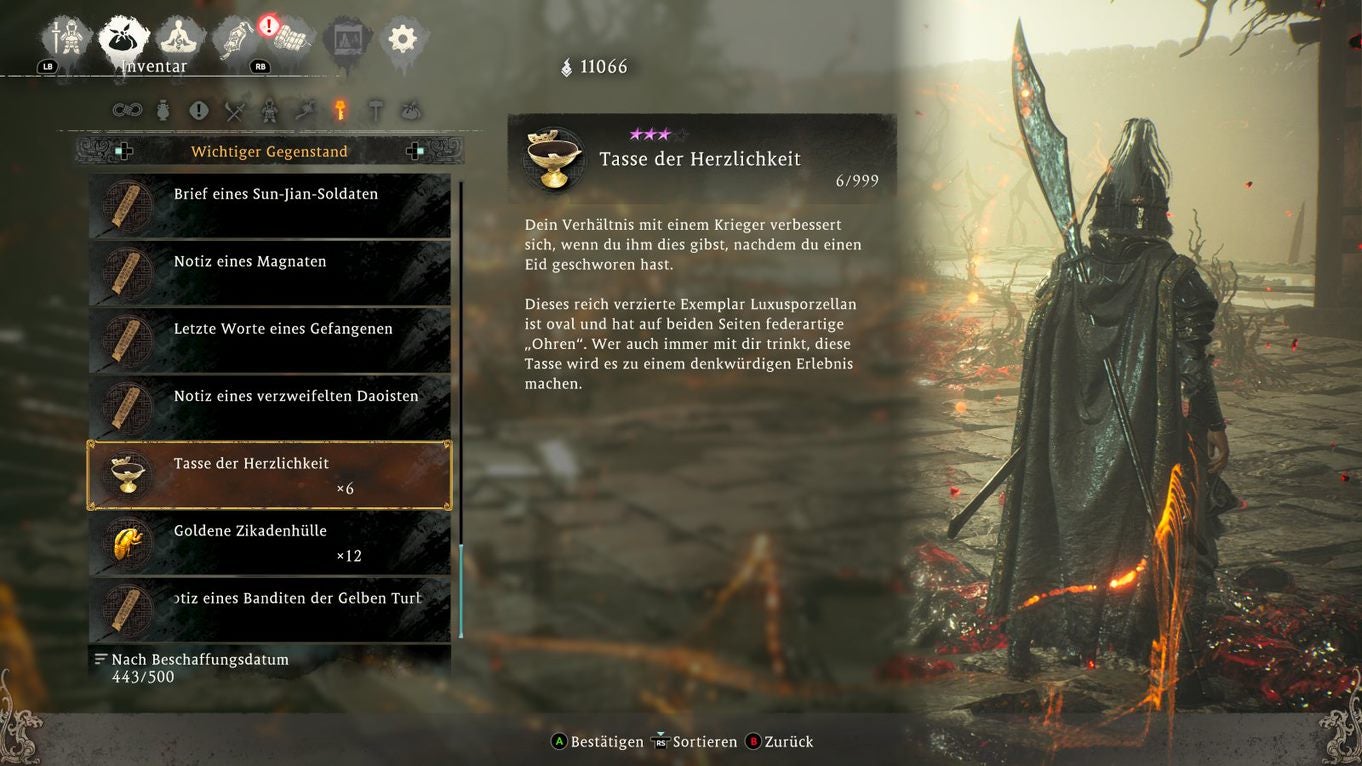Click the Bestätigen button prompt
The height and width of the screenshot is (766, 1362).
coord(598,742)
